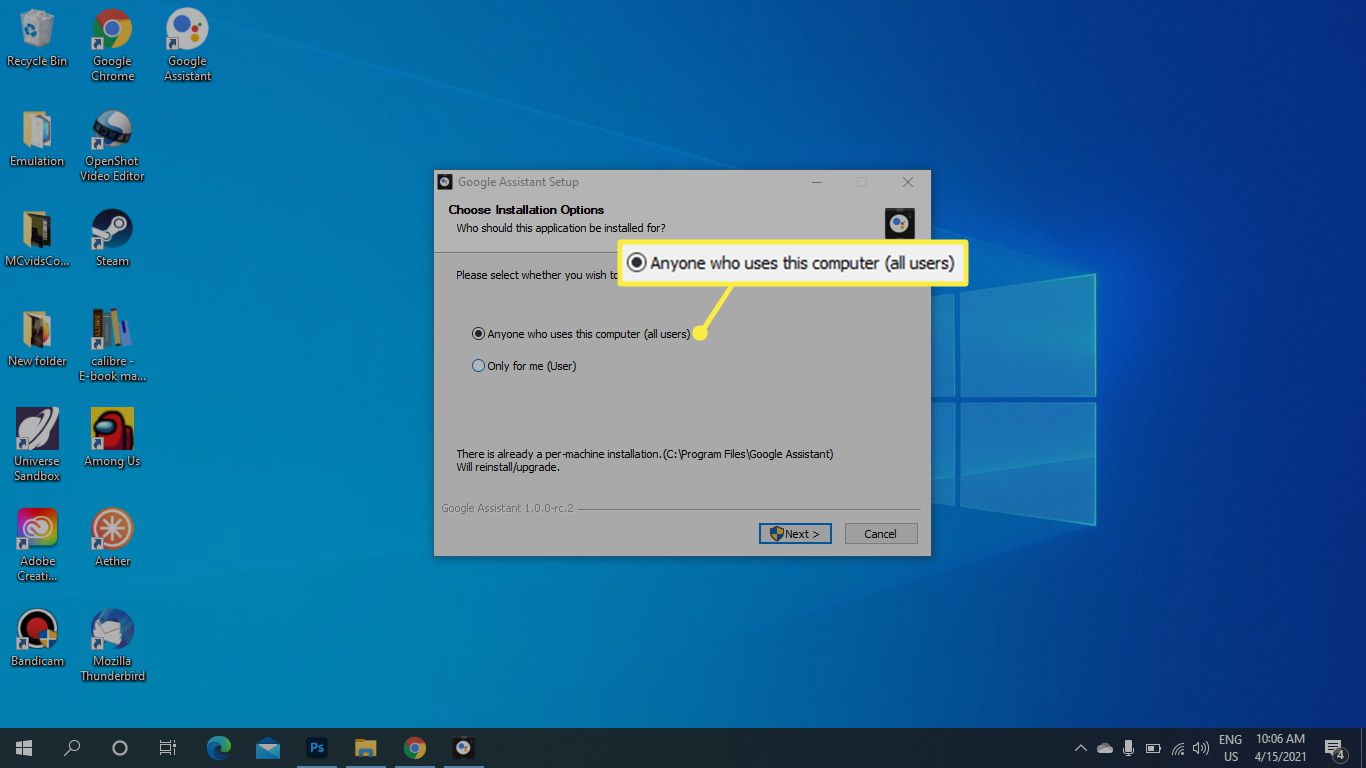
Task: Open File Explorer from the taskbar
Action: [365, 748]
